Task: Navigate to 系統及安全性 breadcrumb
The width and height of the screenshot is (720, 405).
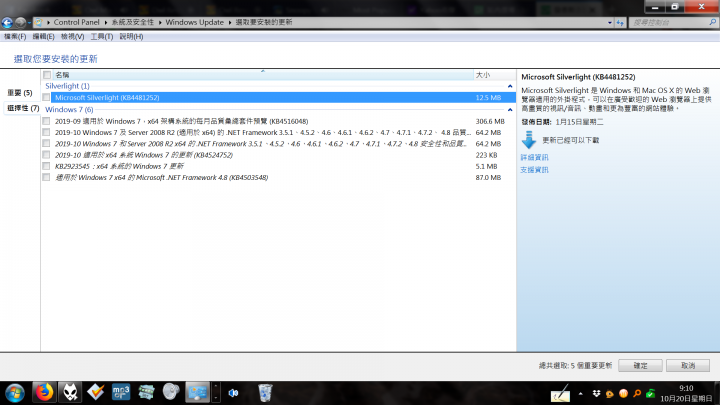Action: tap(133, 22)
